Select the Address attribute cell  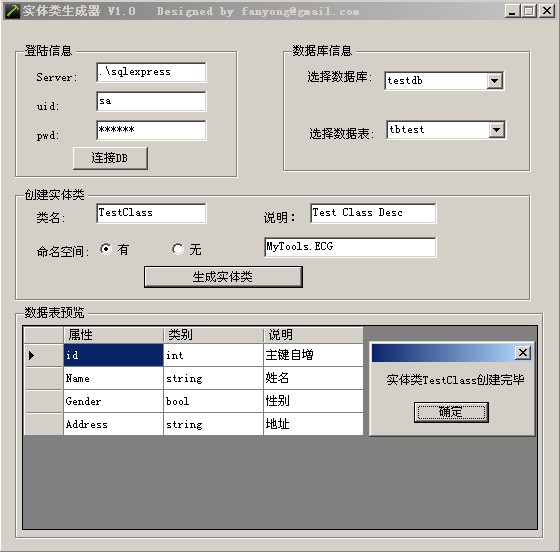[x=113, y=424]
